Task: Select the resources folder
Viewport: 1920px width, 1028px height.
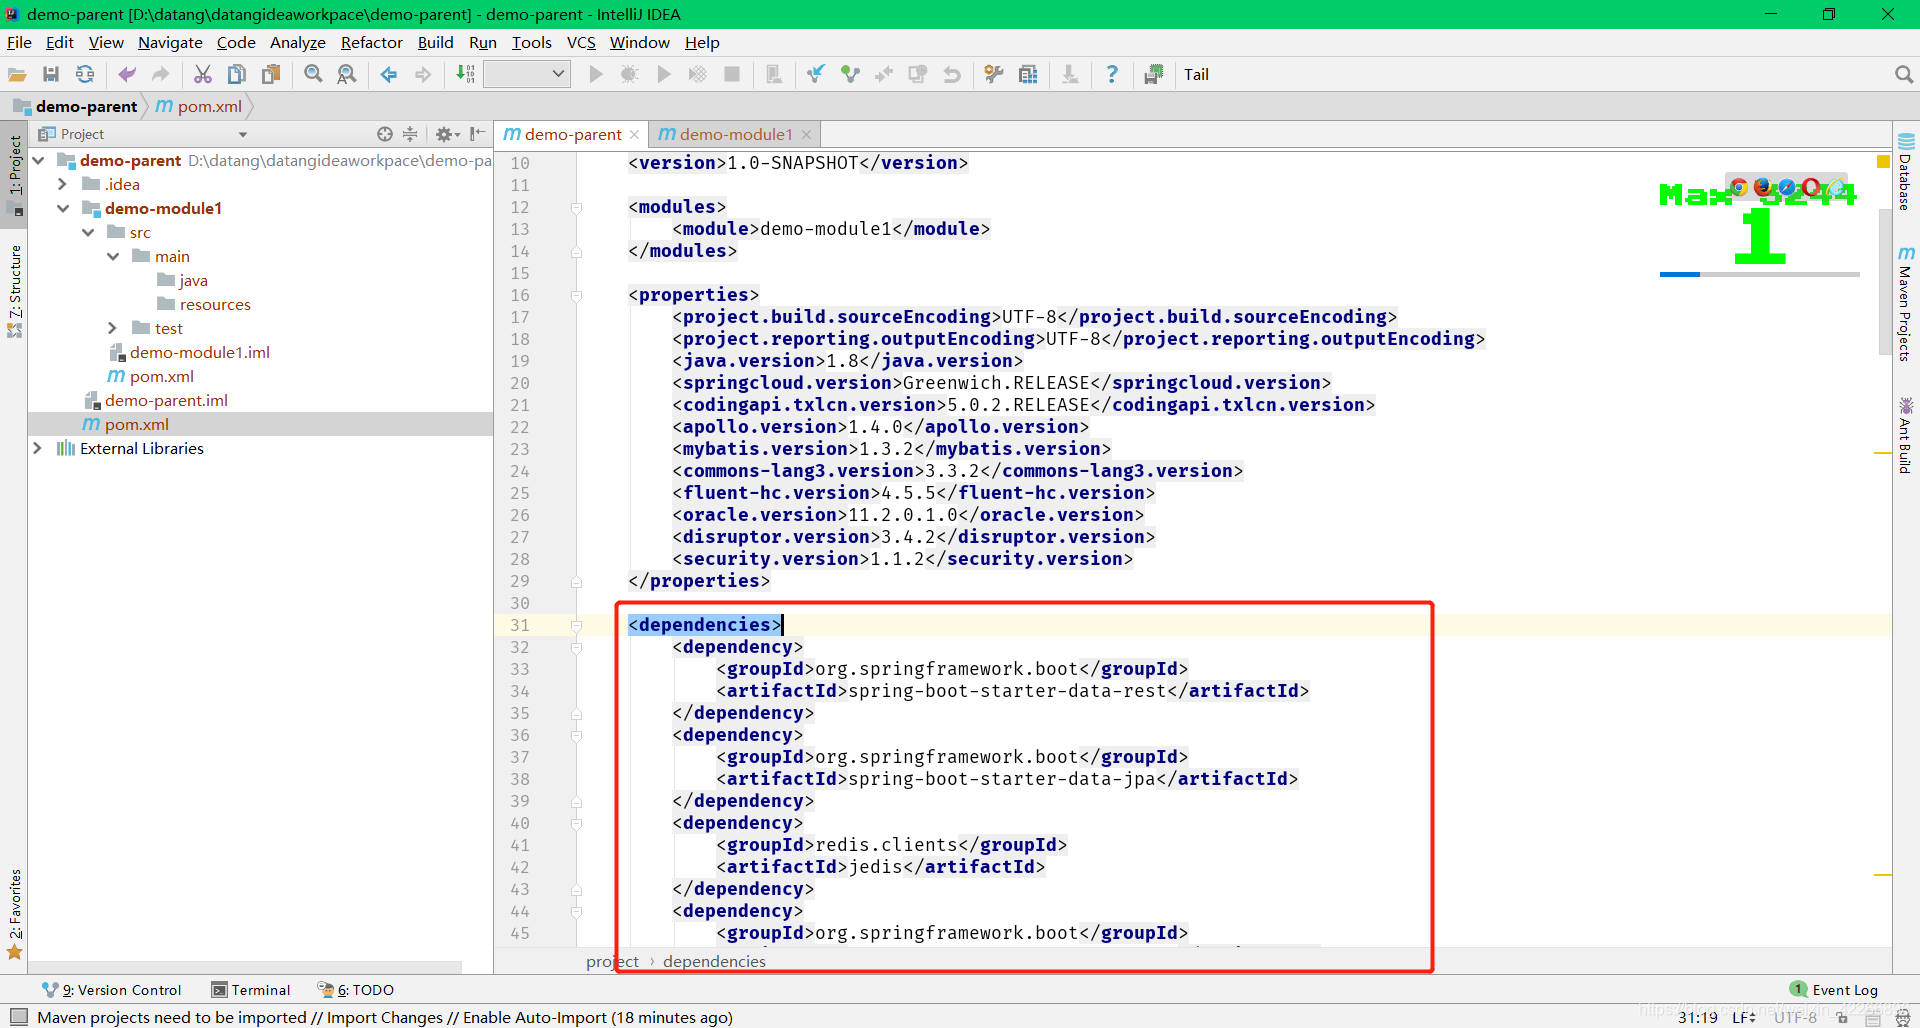Action: click(x=215, y=304)
